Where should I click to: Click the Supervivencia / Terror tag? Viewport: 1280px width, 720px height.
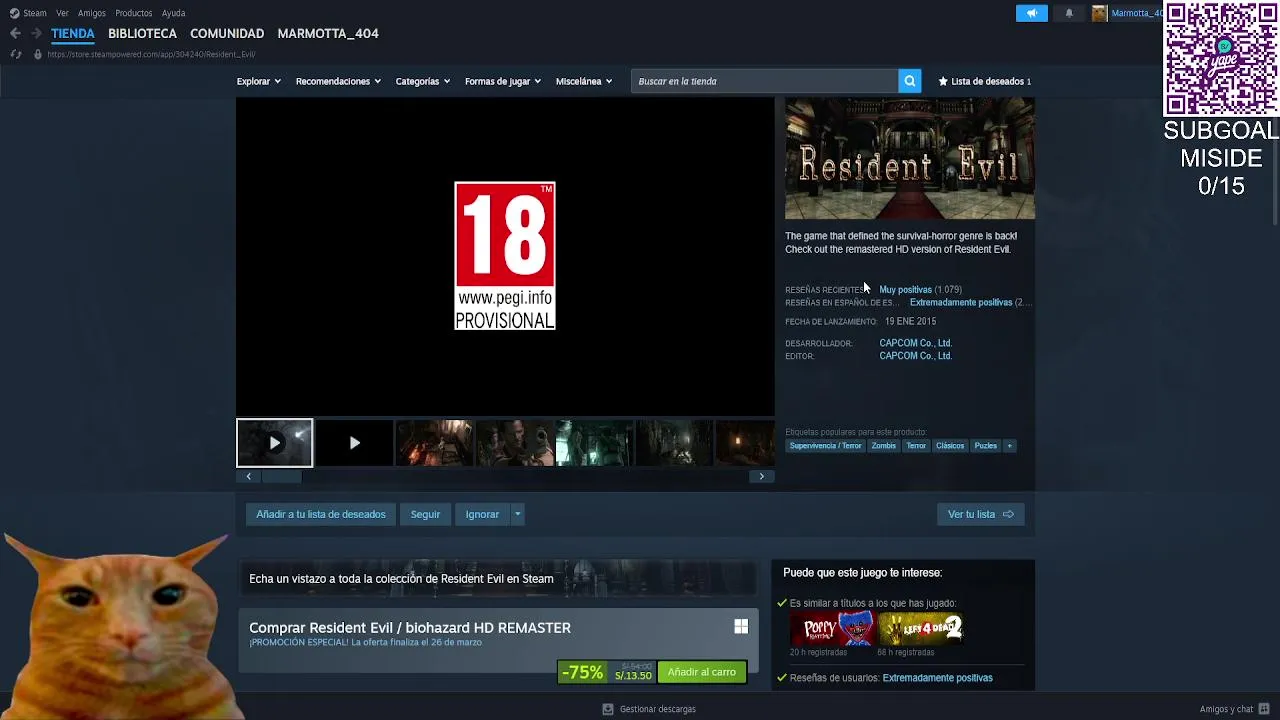pos(825,446)
